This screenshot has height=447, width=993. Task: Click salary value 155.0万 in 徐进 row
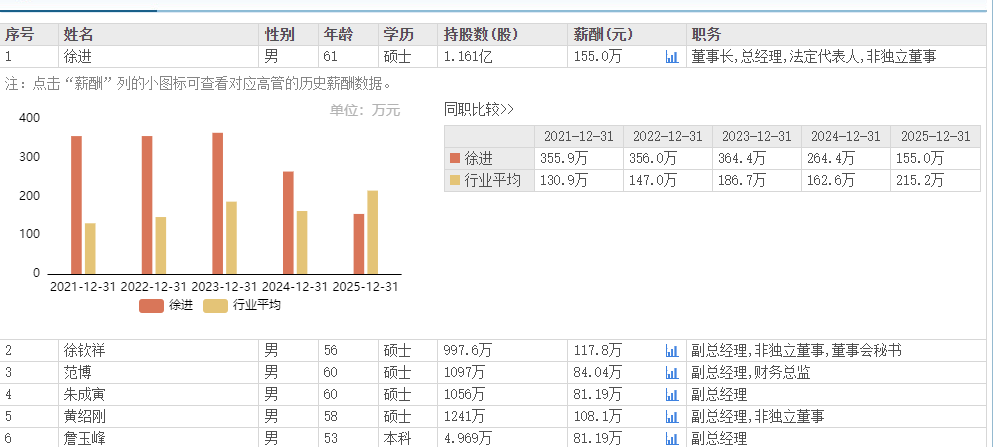pos(598,57)
